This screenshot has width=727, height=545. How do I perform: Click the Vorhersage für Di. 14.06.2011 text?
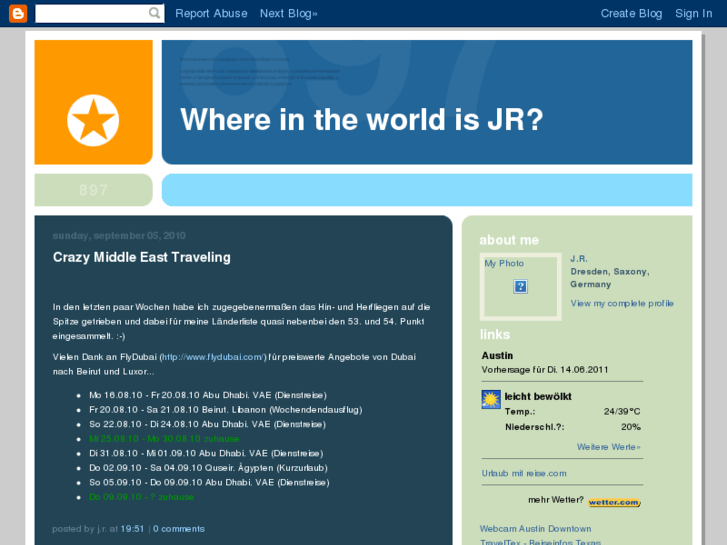545,370
